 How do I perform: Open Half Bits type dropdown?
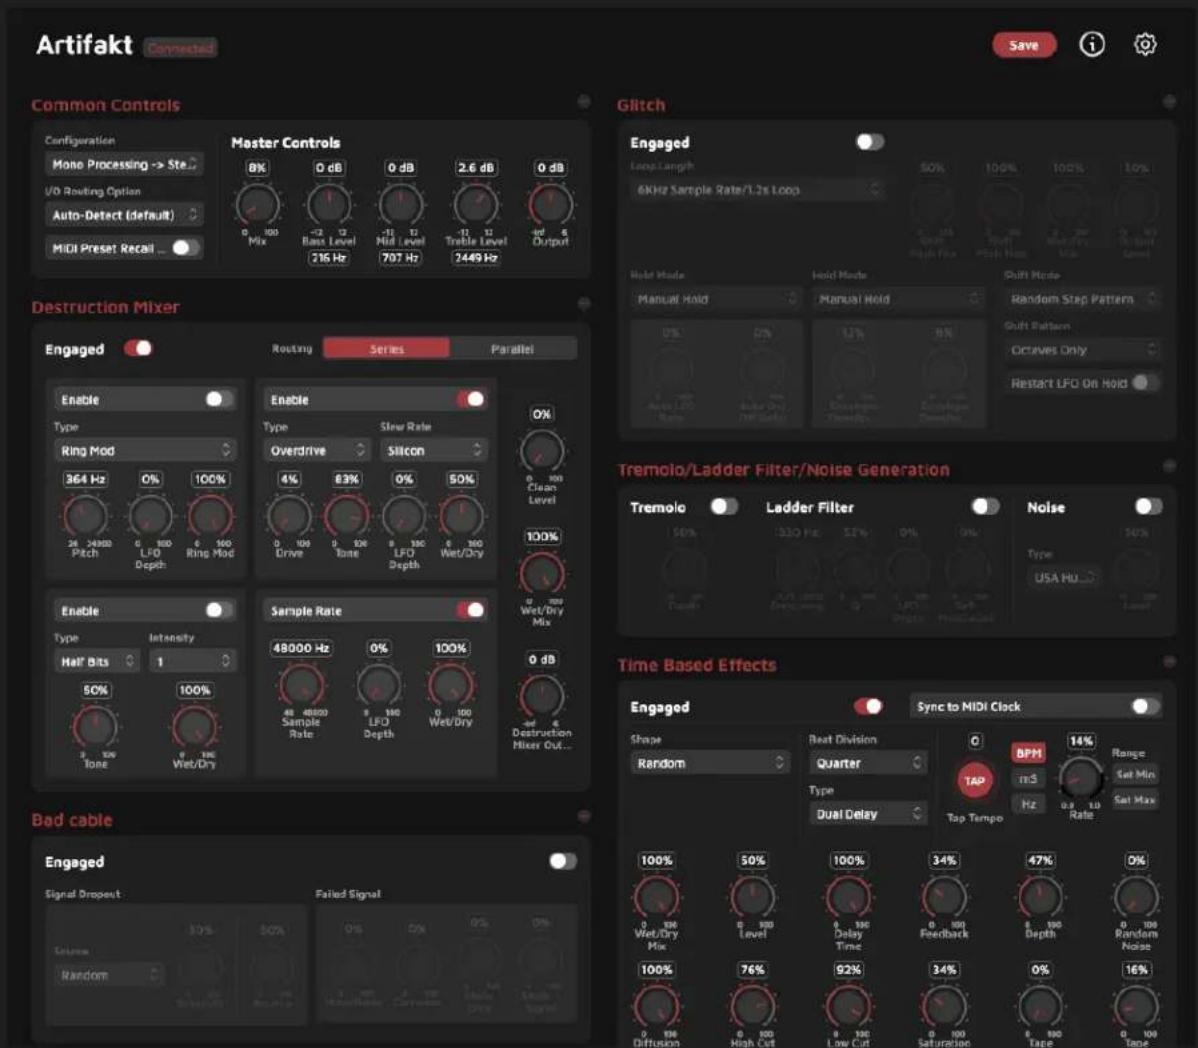(x=97, y=661)
